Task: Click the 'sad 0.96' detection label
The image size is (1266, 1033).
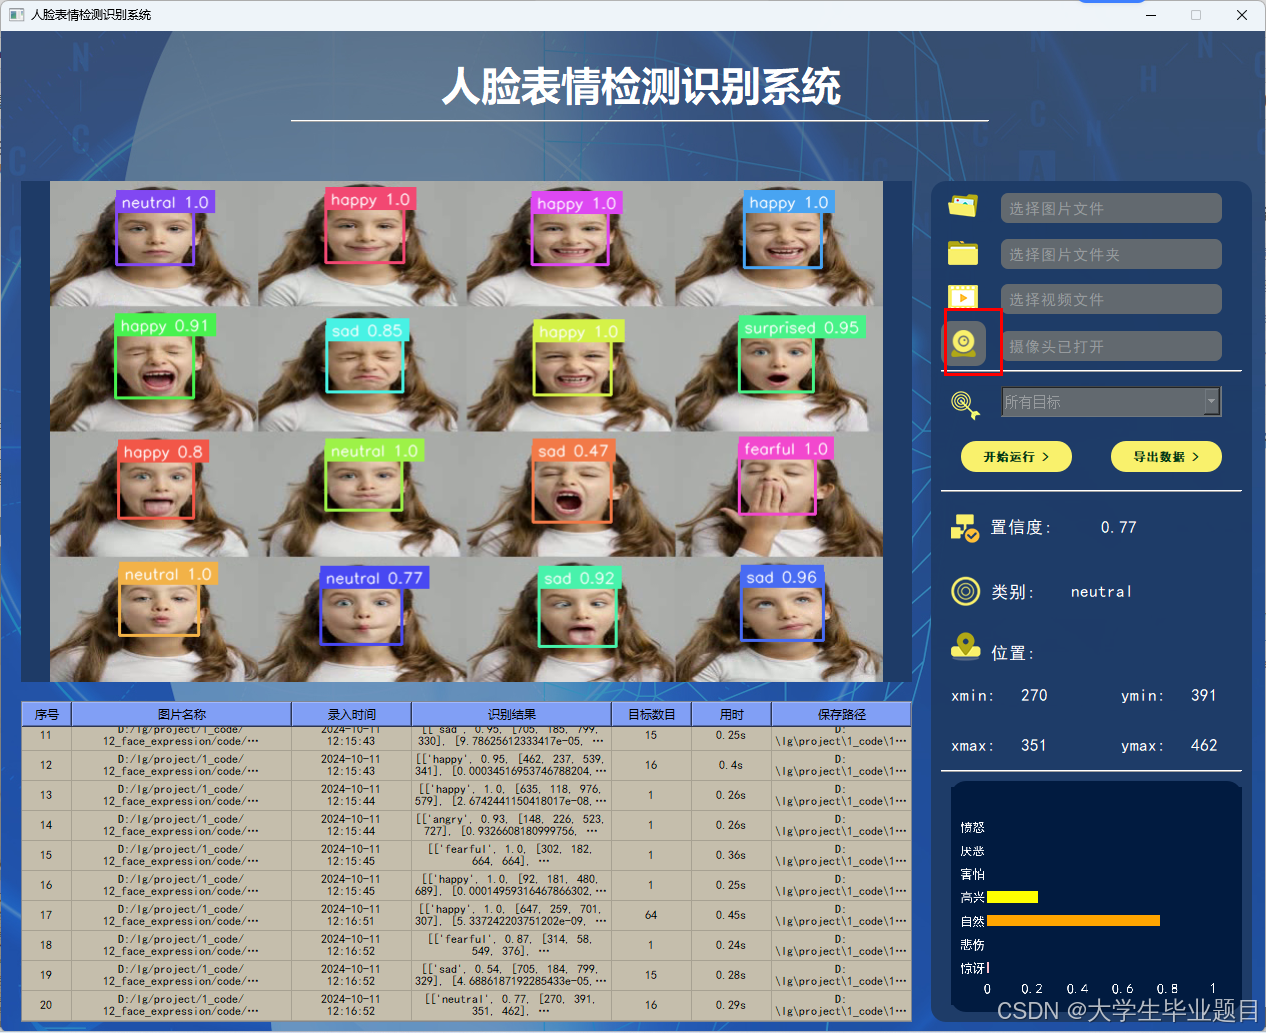Action: [x=782, y=577]
